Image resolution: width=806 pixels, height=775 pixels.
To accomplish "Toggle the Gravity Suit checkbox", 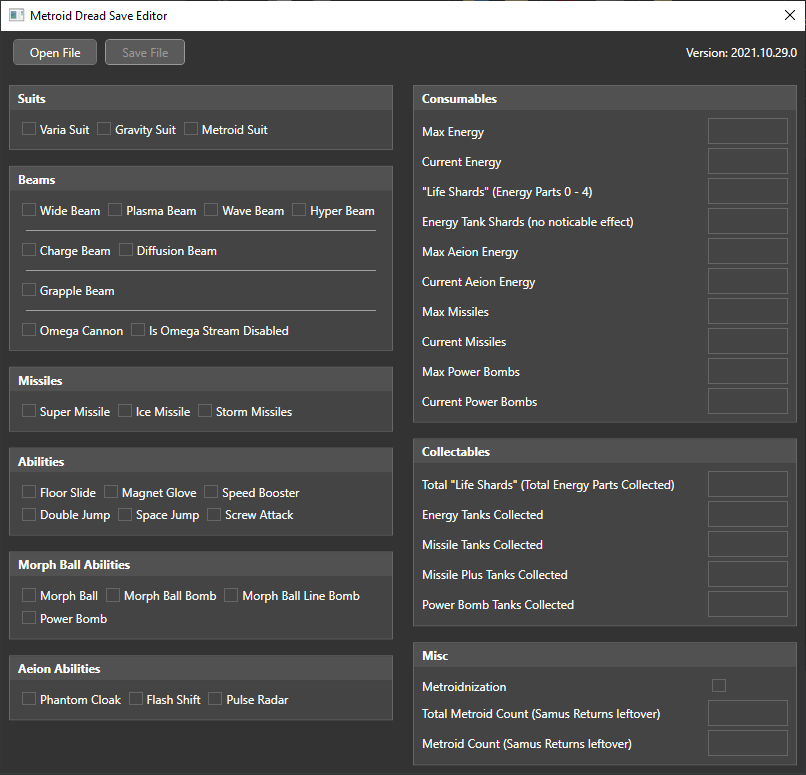I will [104, 129].
